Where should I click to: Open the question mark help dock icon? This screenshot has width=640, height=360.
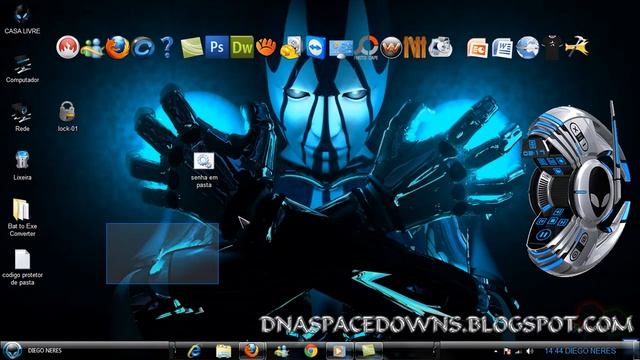(167, 47)
